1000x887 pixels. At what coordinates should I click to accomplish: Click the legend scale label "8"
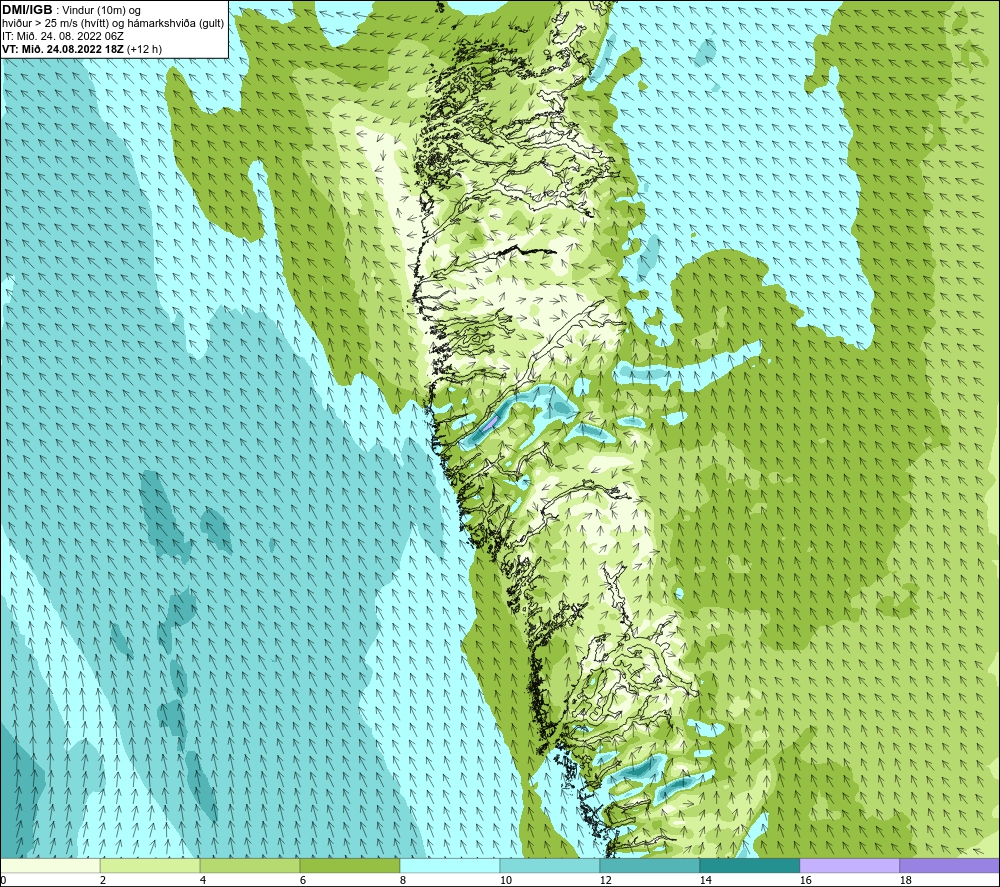click(402, 880)
